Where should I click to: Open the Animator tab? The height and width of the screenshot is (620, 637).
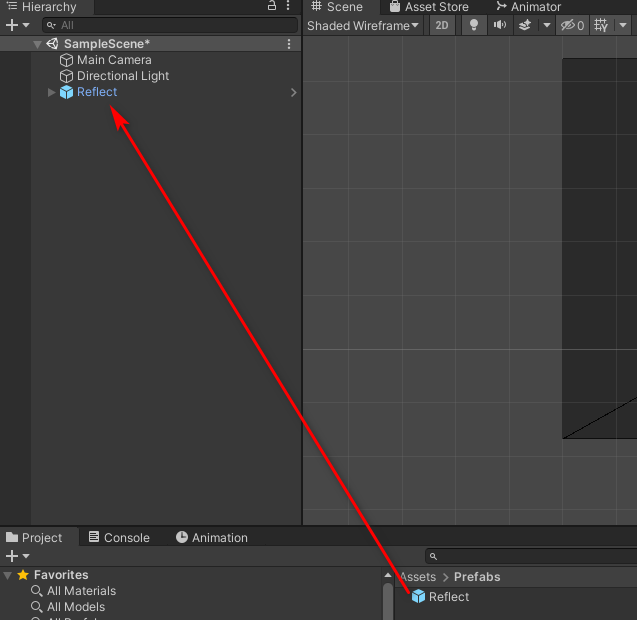529,7
